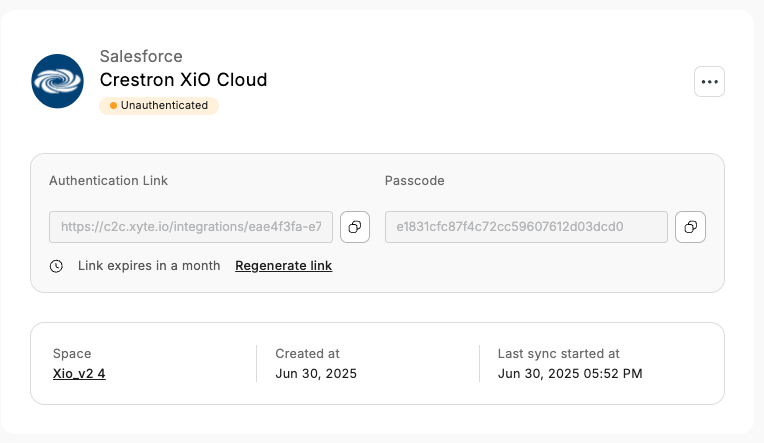Click the Jun 30, 2025 05:52 PM sync time
This screenshot has width=764, height=443.
point(570,373)
